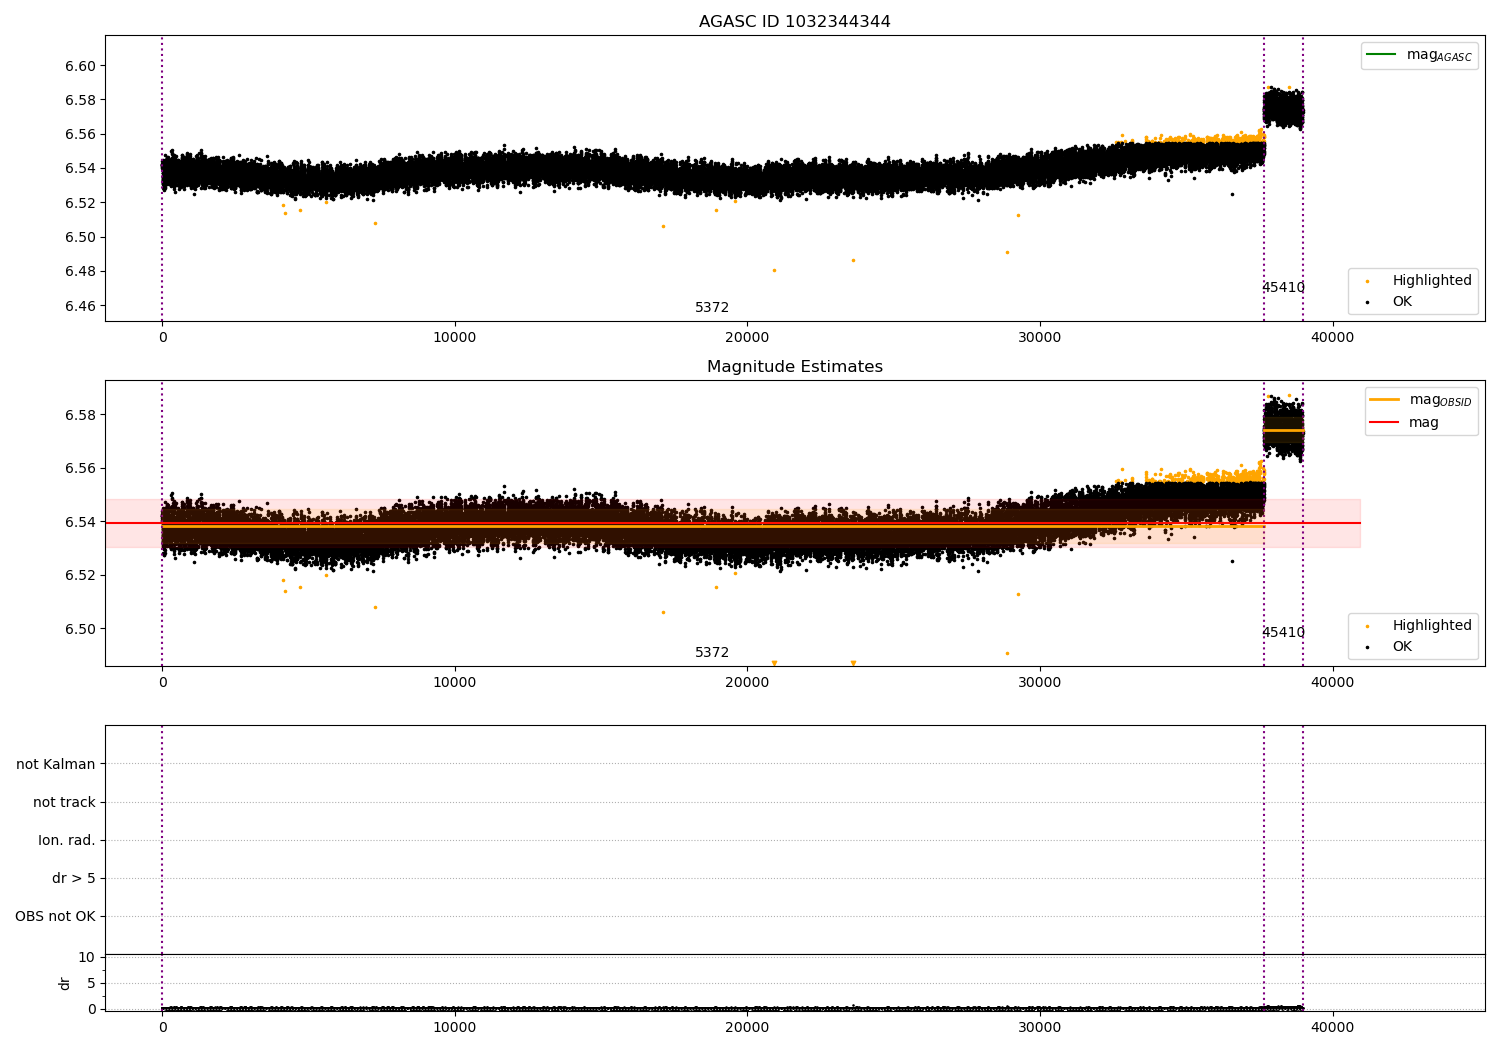Click the 20000 x-axis tick under the bottom panel
The height and width of the screenshot is (1050, 1500).
[747, 1028]
